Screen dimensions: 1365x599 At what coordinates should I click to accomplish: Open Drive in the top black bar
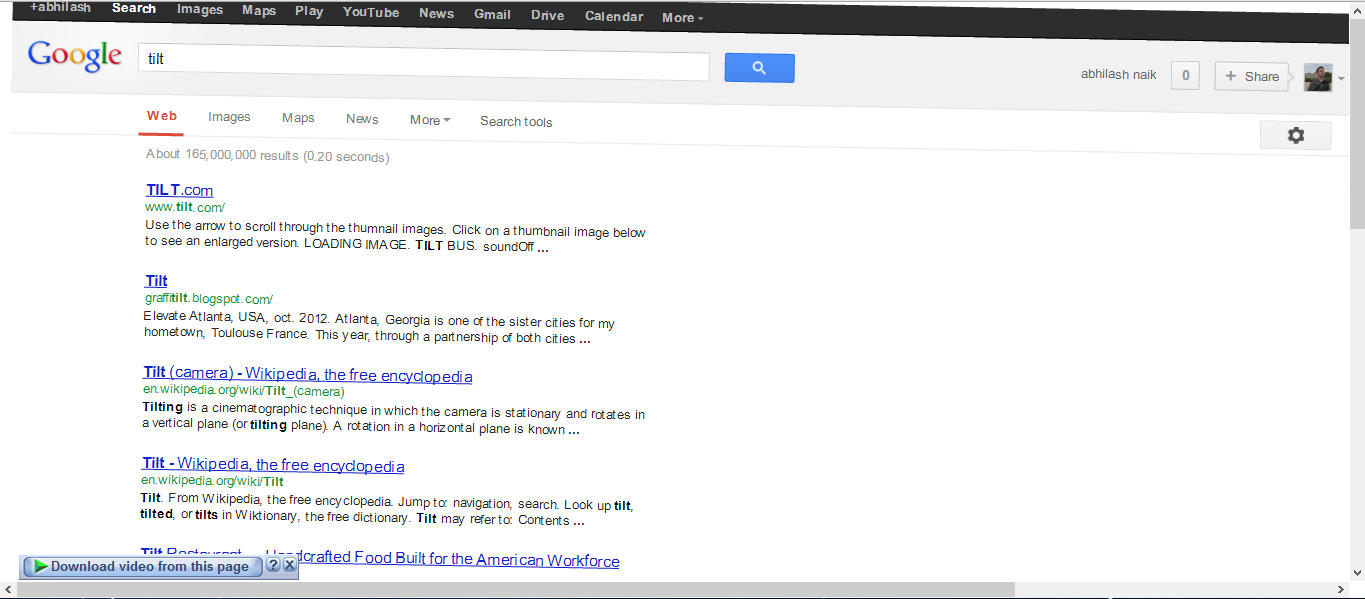(547, 15)
